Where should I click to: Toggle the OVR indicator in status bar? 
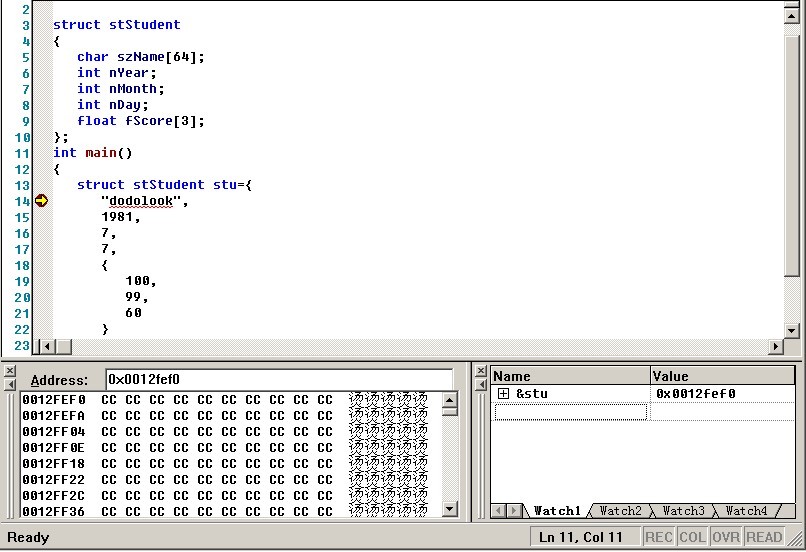click(725, 537)
